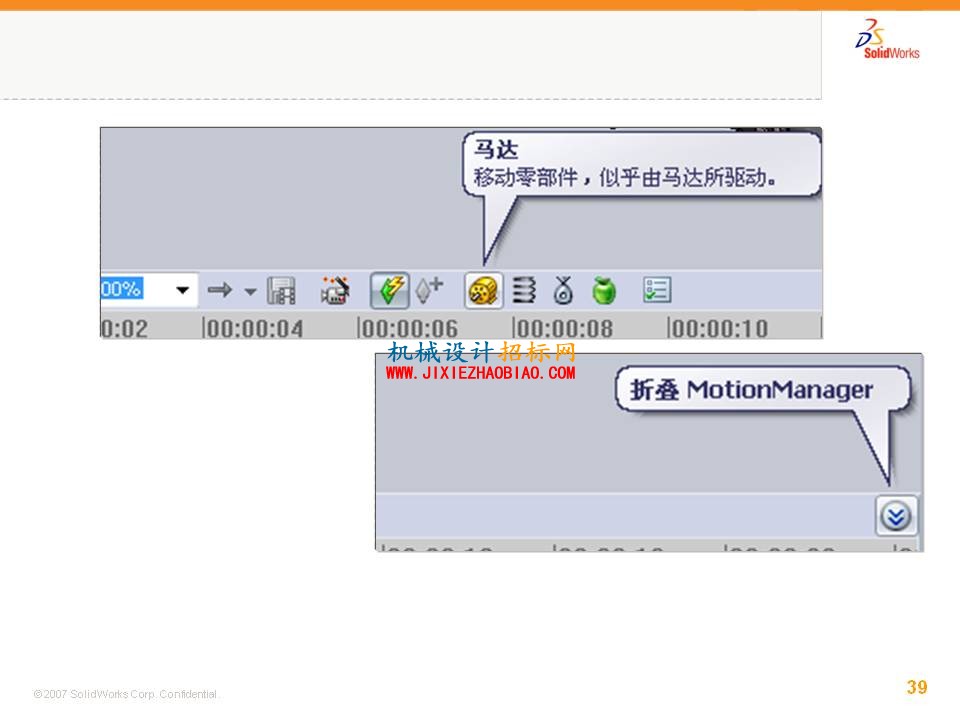Expand the playback mode dropdown arrow
This screenshot has width=960, height=720.
pyautogui.click(x=250, y=291)
